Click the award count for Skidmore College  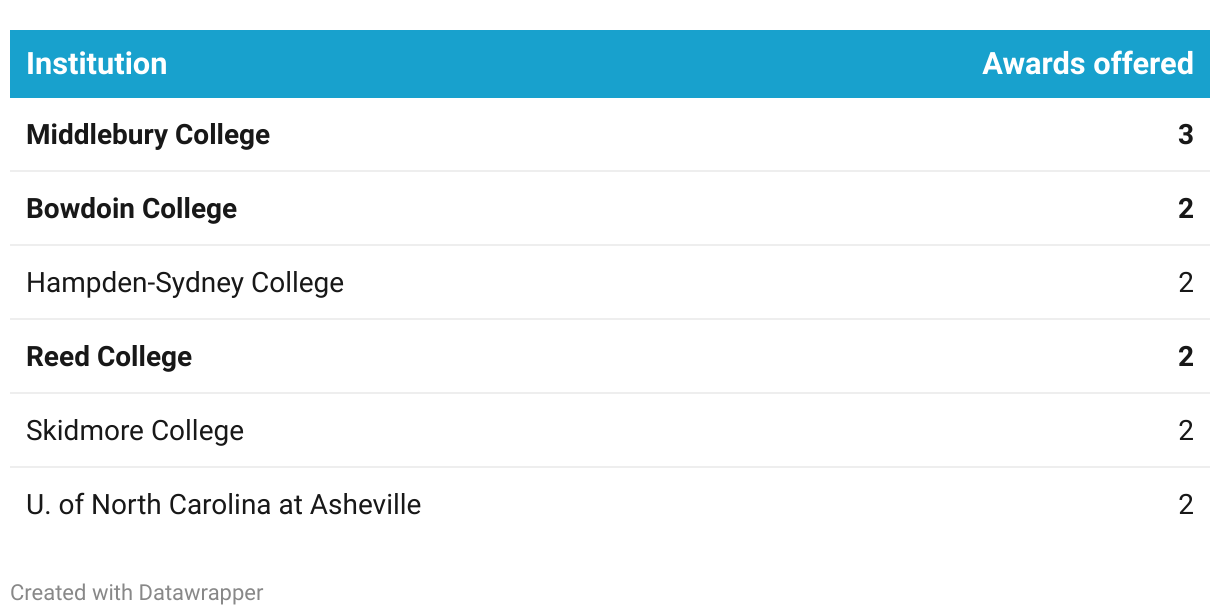click(1186, 431)
